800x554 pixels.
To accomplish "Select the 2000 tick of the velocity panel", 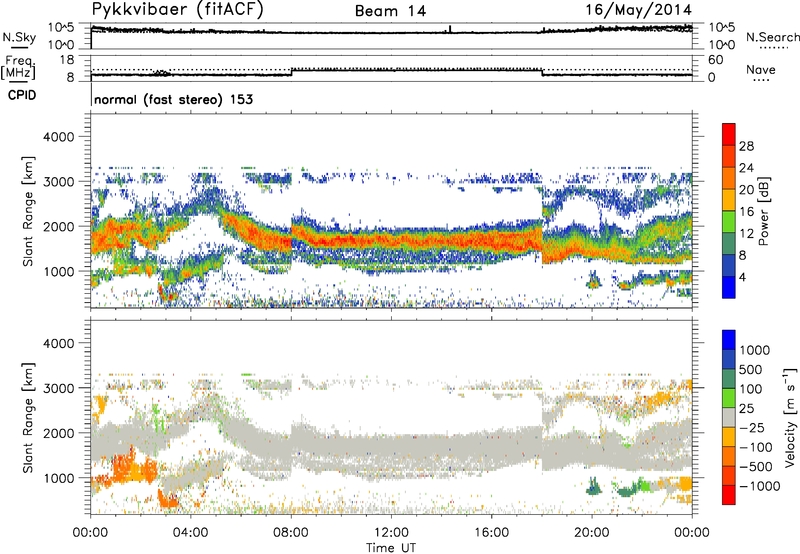I will [59, 433].
